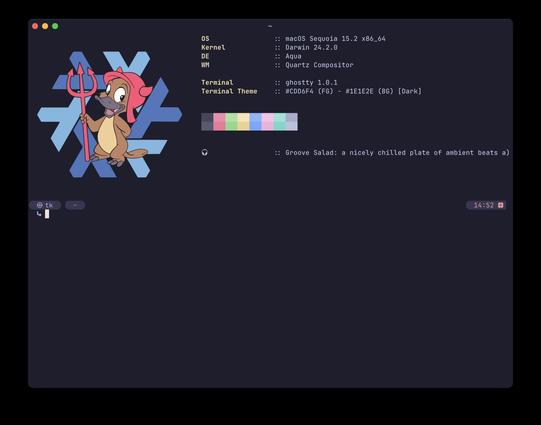Click the devil platypus Nix snowflake logo
Viewport: 541px width, 425px height.
(109, 115)
